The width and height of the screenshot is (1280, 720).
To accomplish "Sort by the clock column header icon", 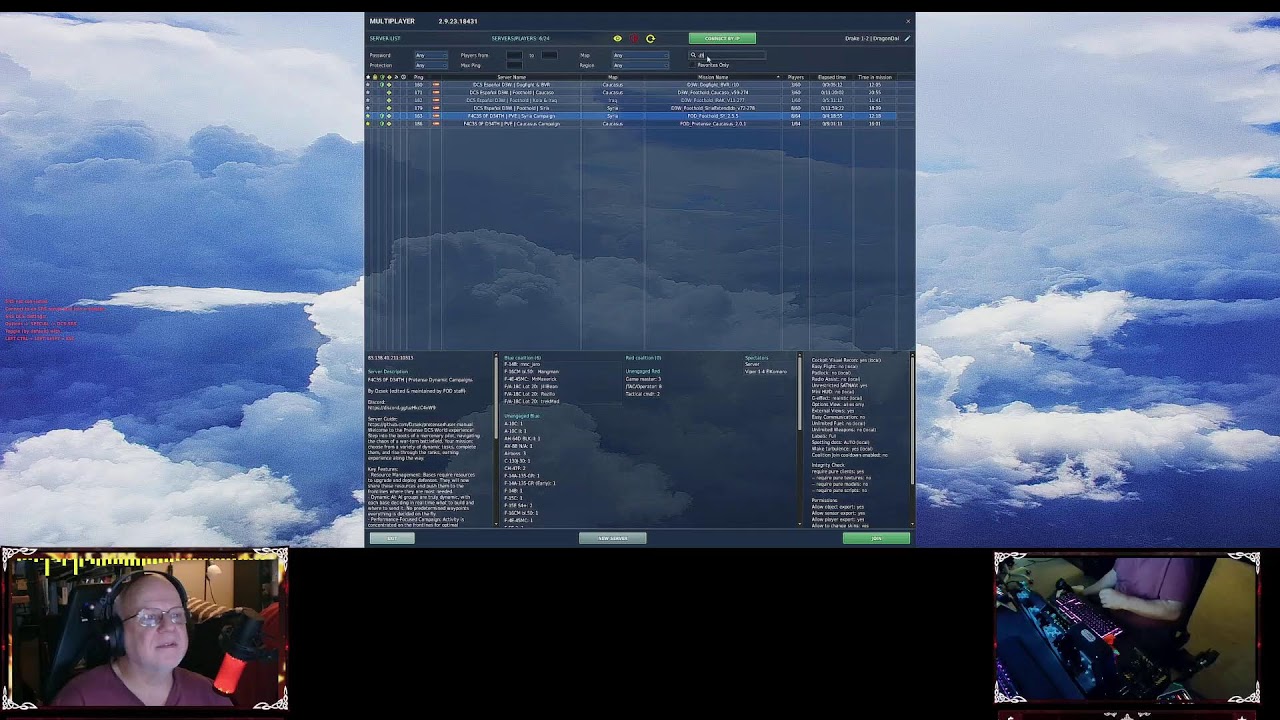I will click(x=403, y=77).
